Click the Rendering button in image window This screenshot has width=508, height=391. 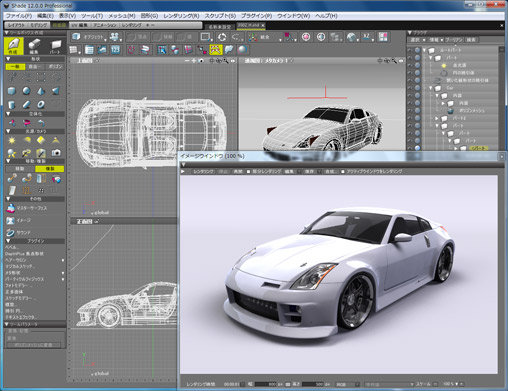click(203, 171)
